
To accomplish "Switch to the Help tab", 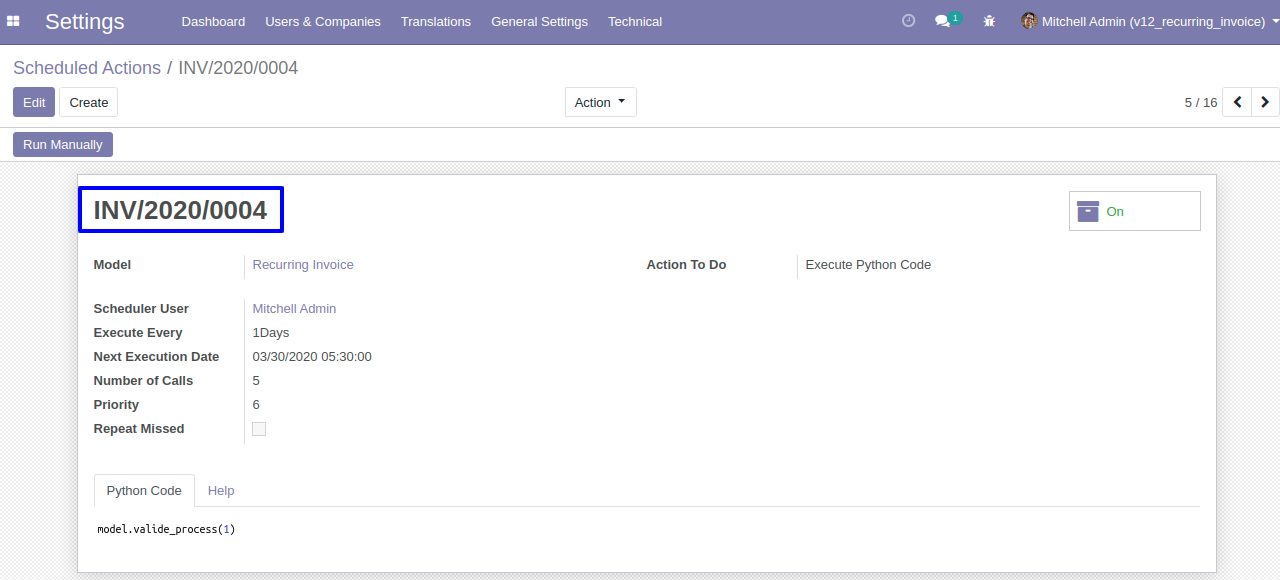I will pyautogui.click(x=221, y=491).
